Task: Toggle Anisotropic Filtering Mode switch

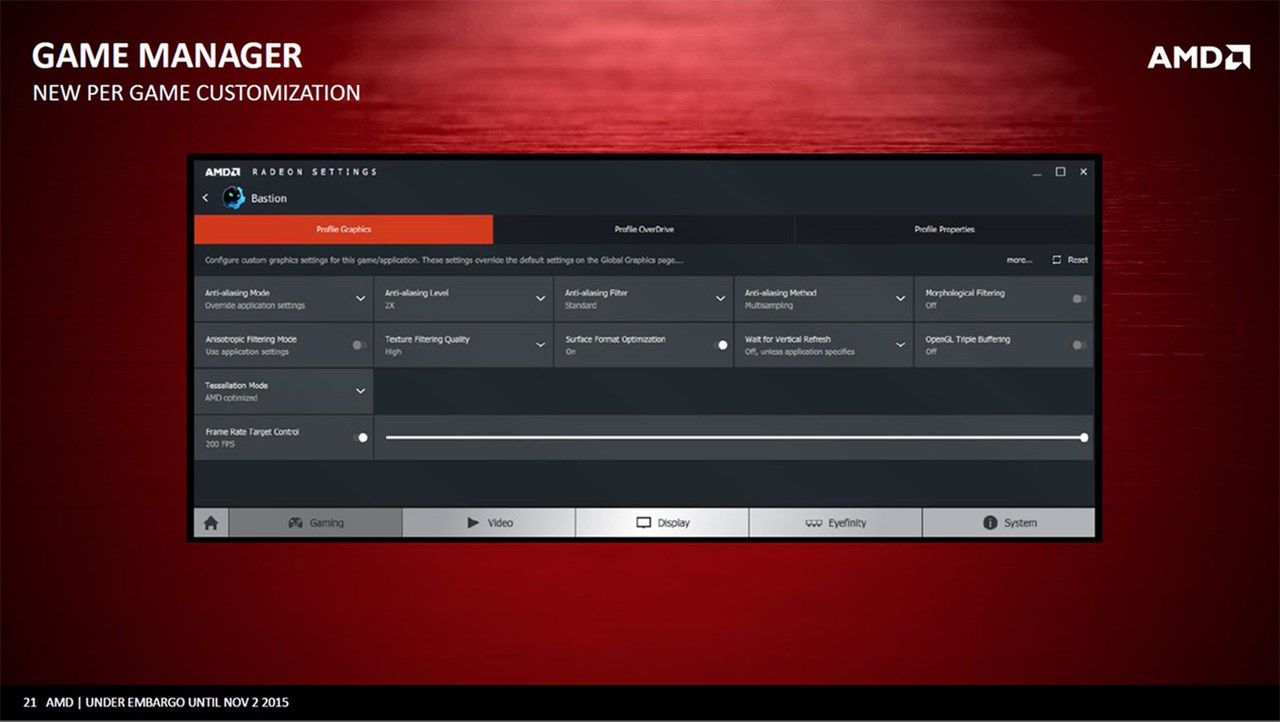Action: pos(359,345)
